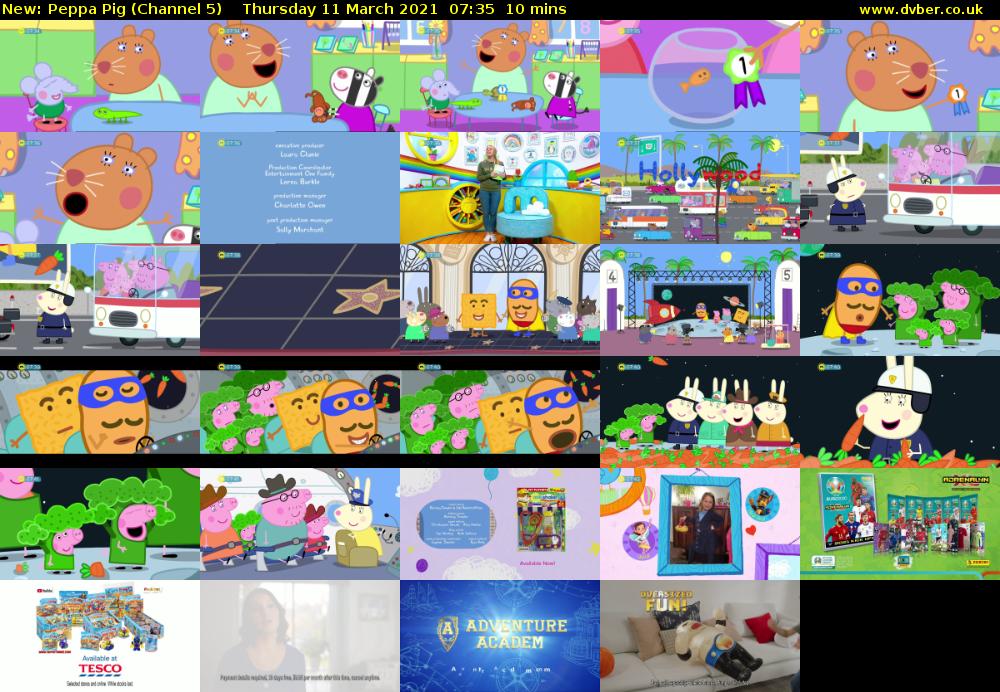Toggle the rosette ribbon on the fishbowl frame

pos(748,96)
